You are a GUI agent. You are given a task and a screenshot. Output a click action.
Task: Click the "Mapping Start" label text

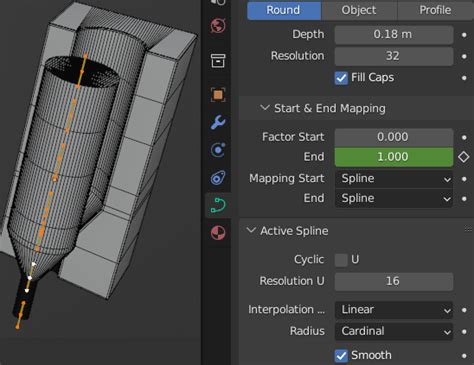[x=287, y=179]
